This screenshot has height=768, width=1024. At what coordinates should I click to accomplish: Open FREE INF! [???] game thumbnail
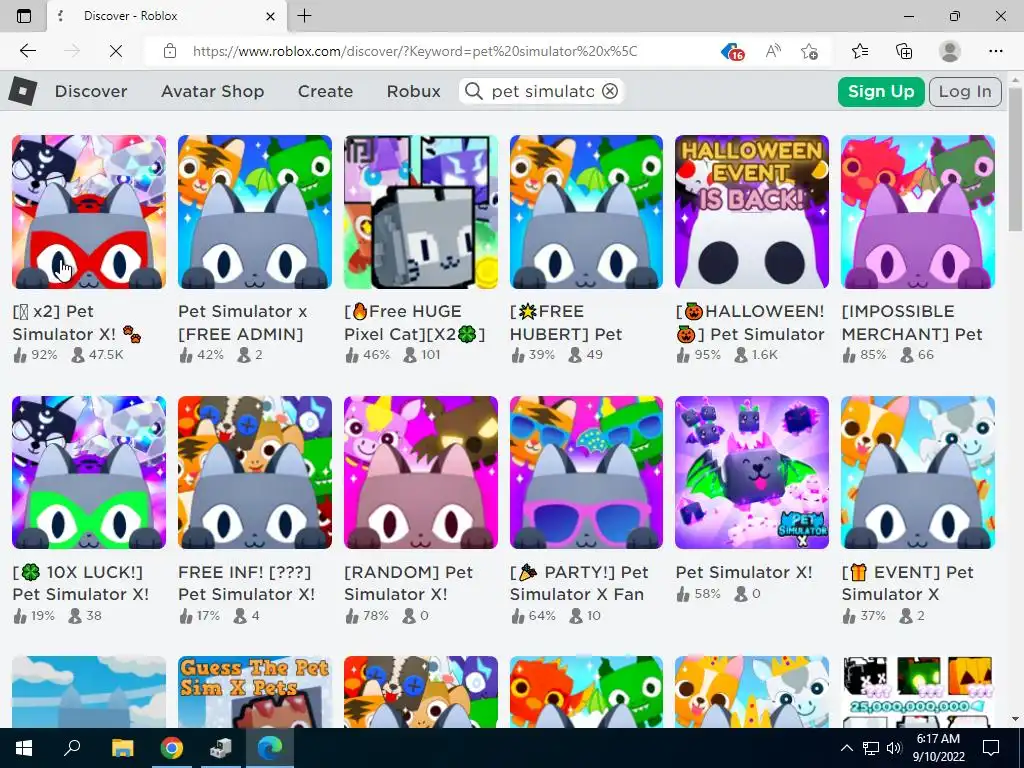pos(255,472)
